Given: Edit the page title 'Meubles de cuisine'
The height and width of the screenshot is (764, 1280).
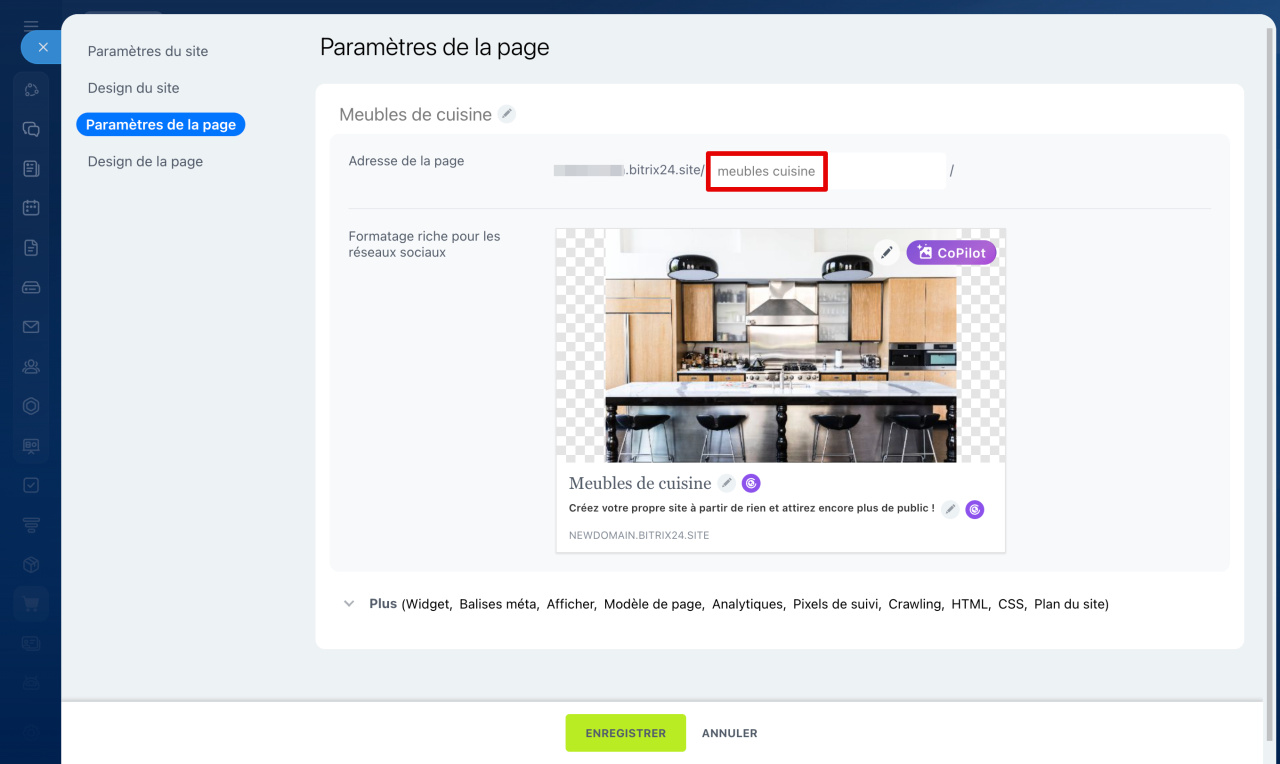Looking at the screenshot, I should 506,113.
